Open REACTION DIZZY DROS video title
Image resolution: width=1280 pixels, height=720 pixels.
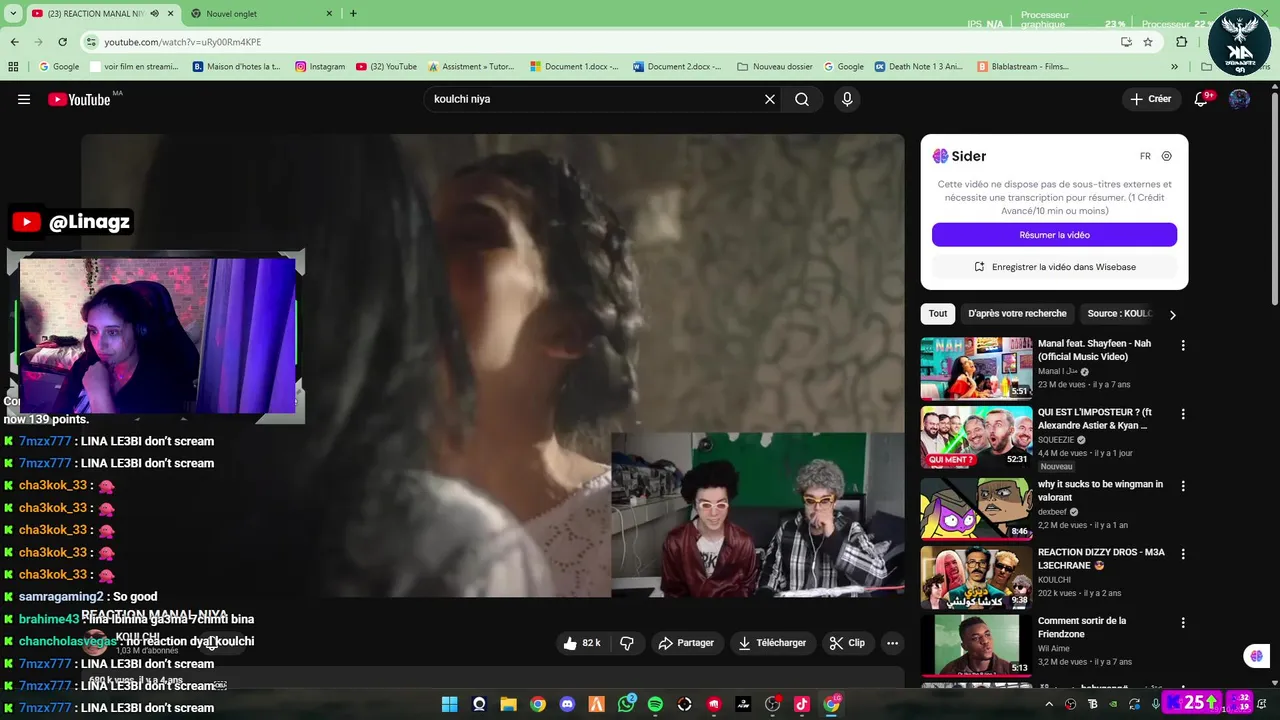[1101, 558]
